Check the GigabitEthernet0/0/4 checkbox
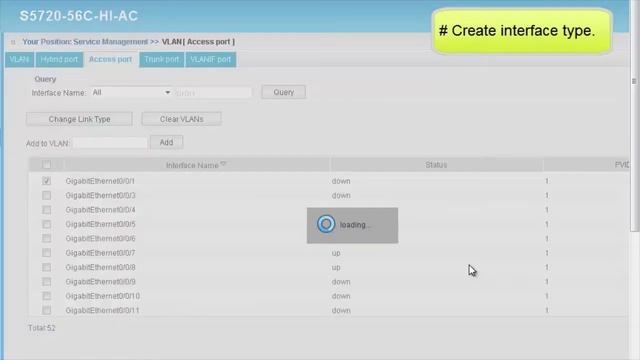The image size is (640, 360). 47,210
